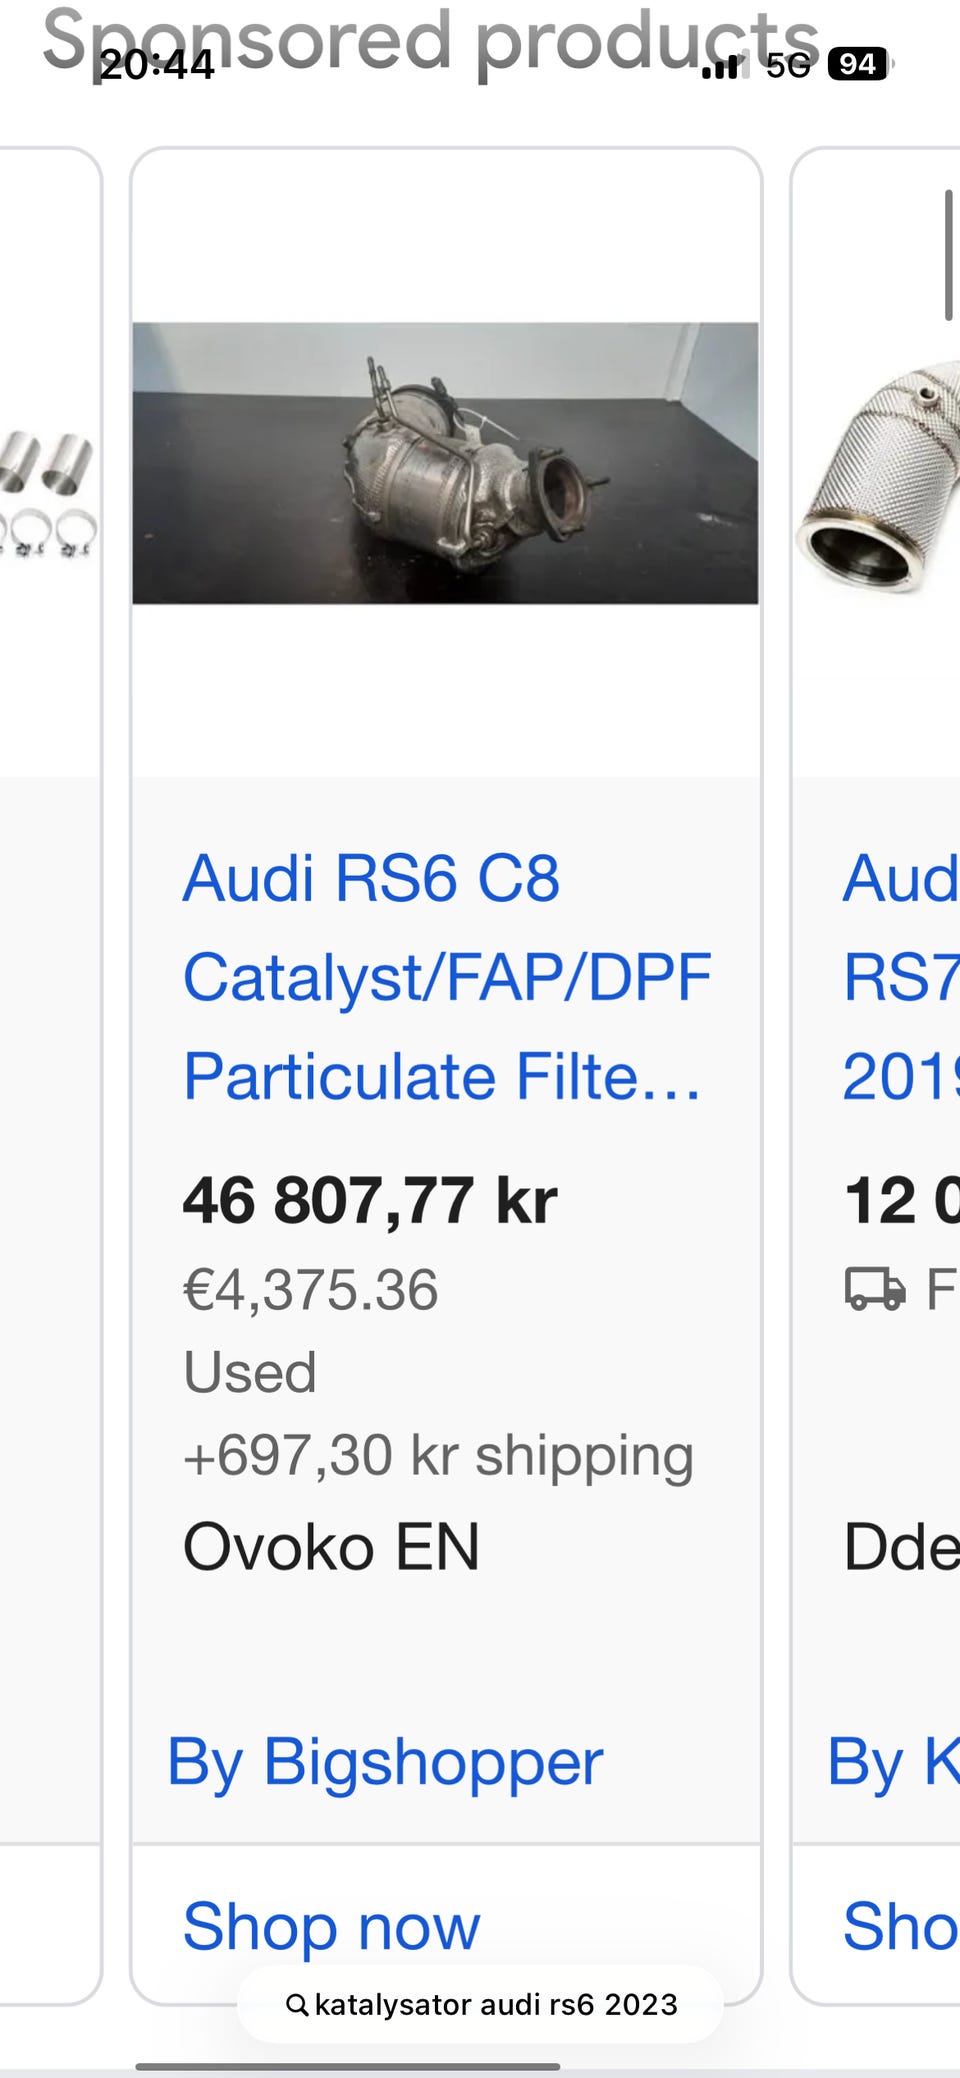This screenshot has height=2078, width=960.
Task: Tap the battery level indicator
Action: pyautogui.click(x=858, y=64)
